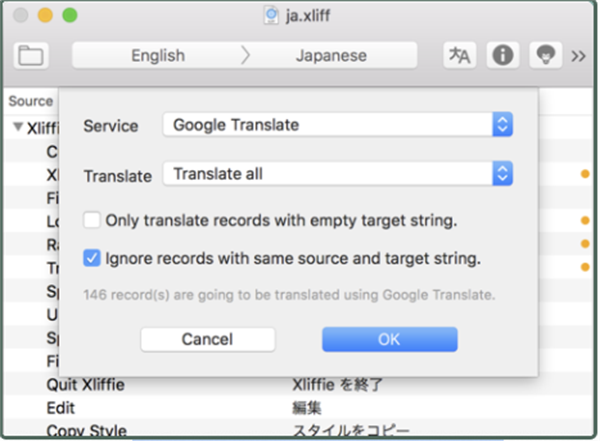Click the ja.xliff document icon in title bar

[x=271, y=15]
